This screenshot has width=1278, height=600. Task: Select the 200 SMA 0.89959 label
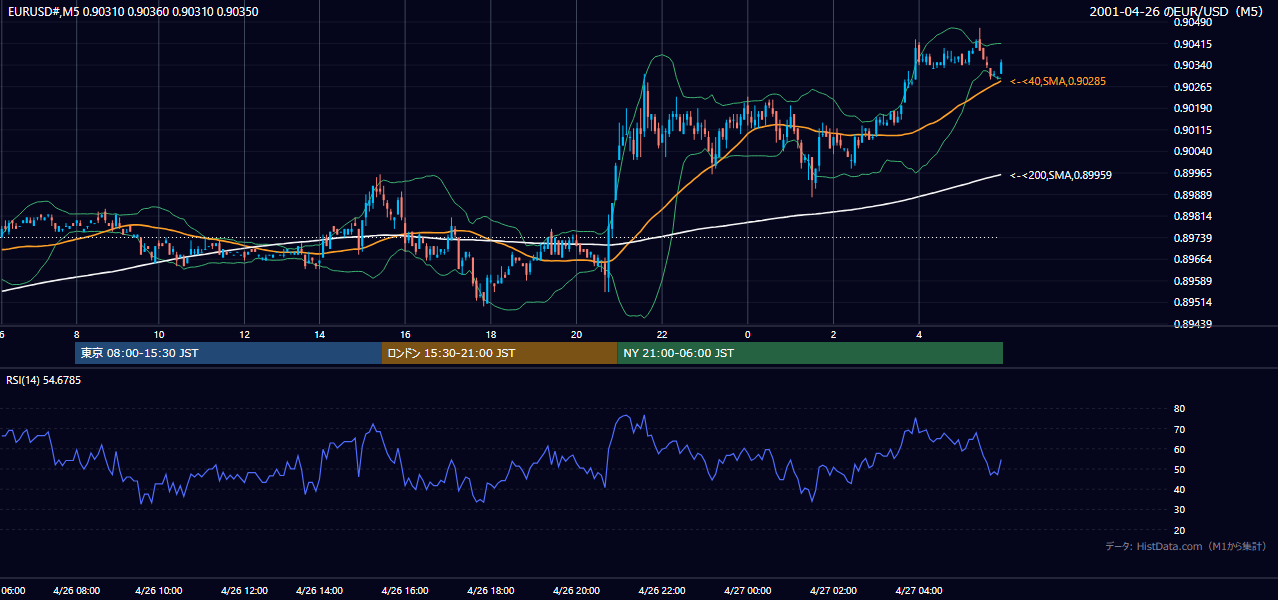[x=1061, y=175]
